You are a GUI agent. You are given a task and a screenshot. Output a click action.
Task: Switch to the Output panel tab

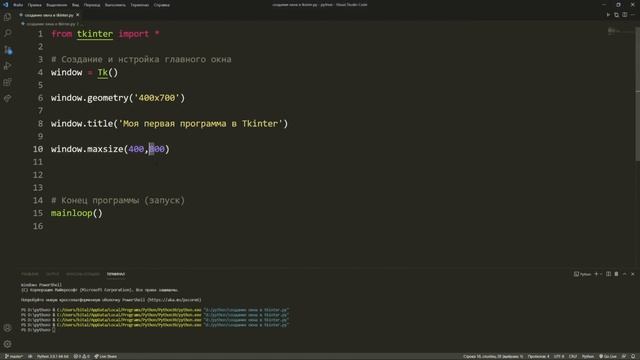(52, 274)
